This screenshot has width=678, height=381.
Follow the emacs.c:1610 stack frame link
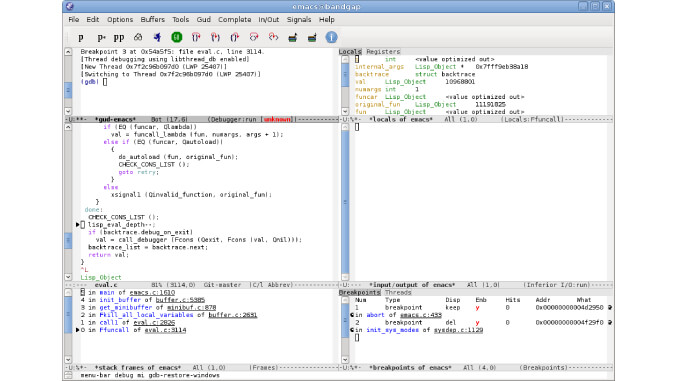coord(152,292)
